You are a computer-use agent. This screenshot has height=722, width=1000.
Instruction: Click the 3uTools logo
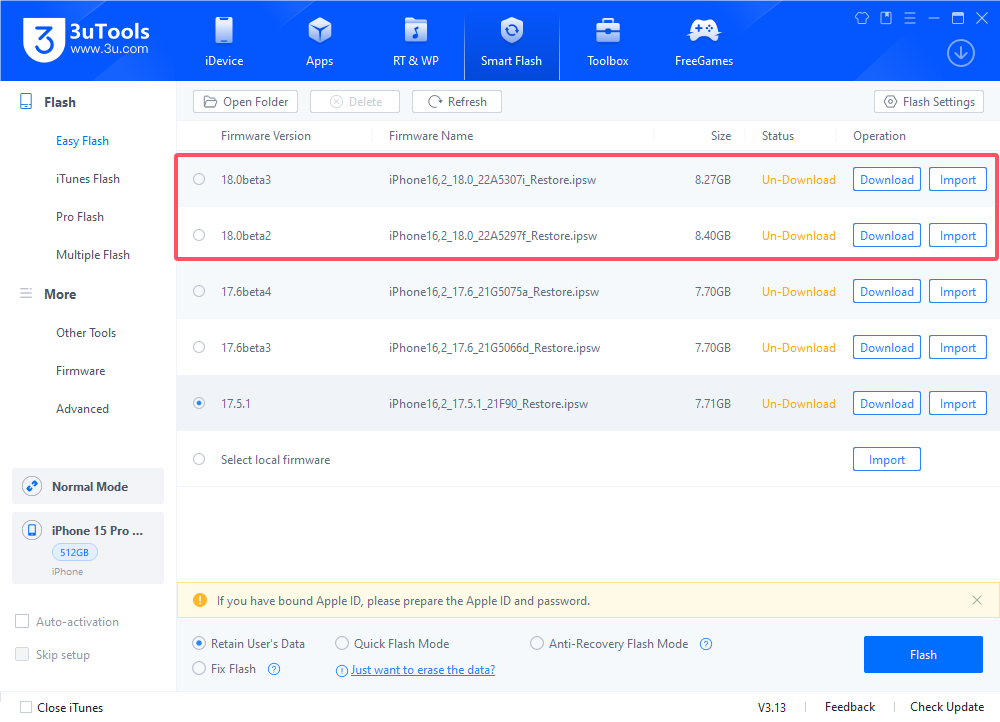coord(86,40)
